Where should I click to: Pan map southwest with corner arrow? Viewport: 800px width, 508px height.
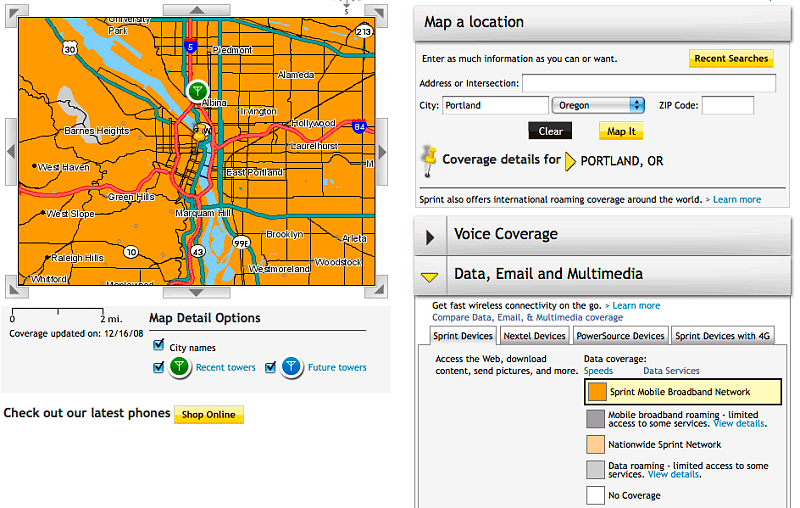coord(17,287)
